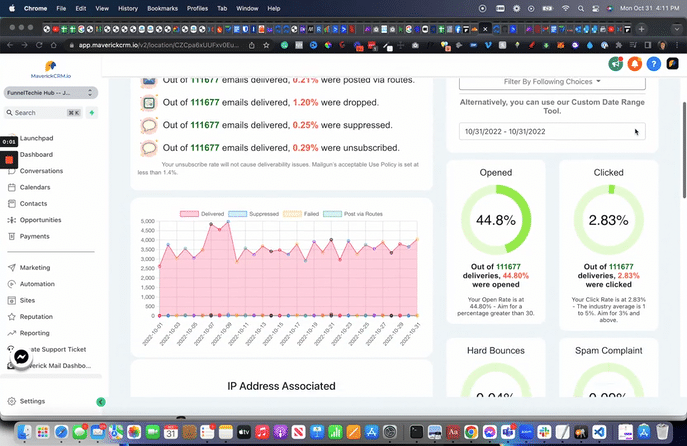The image size is (687, 446).
Task: Open the Trash in the Dock
Action: (662, 432)
